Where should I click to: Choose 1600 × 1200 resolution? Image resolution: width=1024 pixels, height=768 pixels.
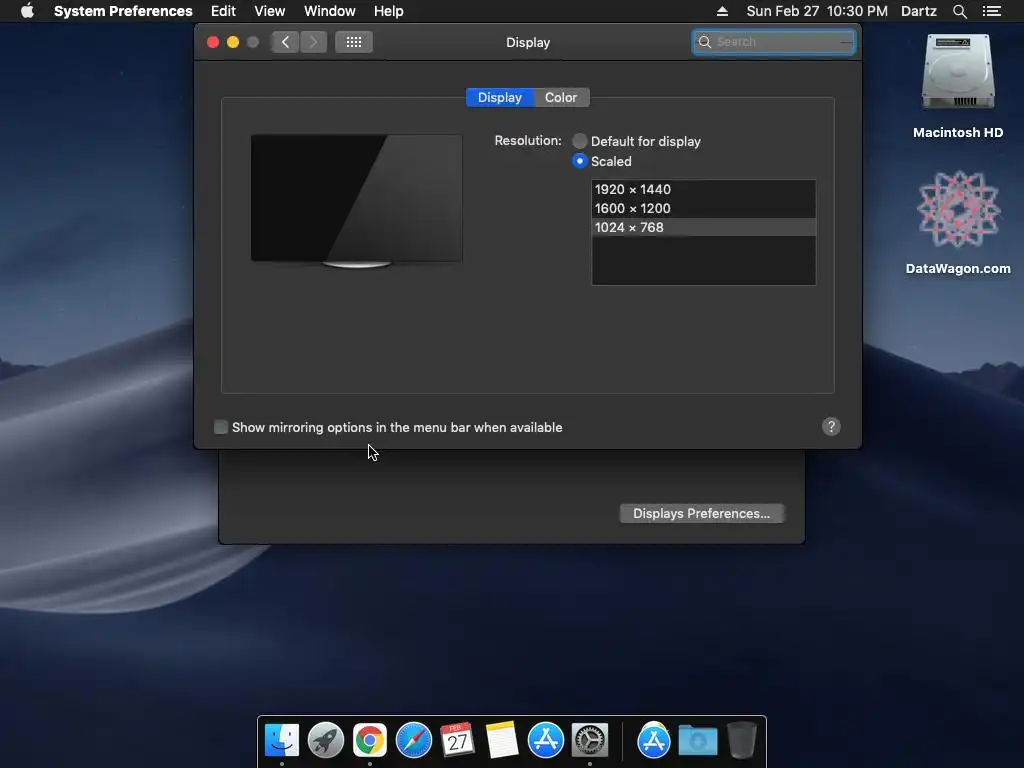(703, 208)
